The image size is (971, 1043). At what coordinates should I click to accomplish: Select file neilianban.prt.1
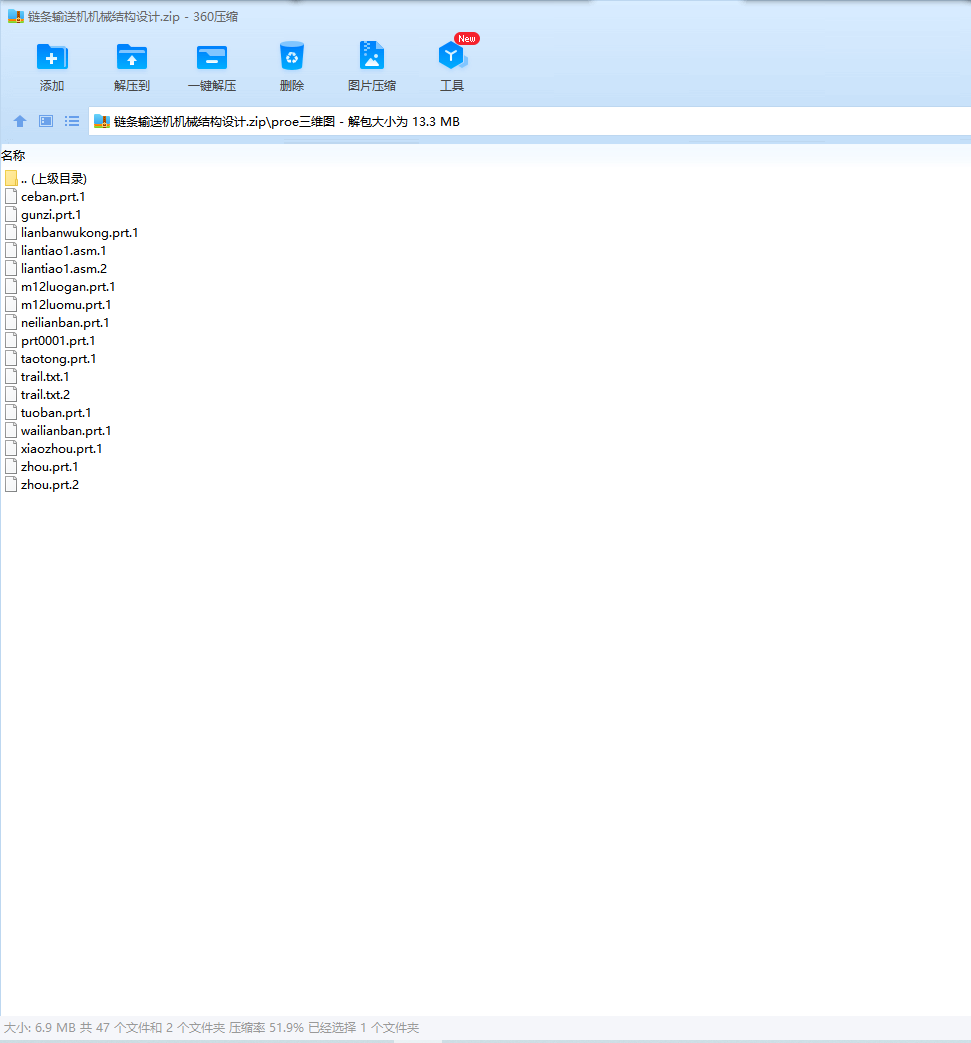[x=65, y=323]
